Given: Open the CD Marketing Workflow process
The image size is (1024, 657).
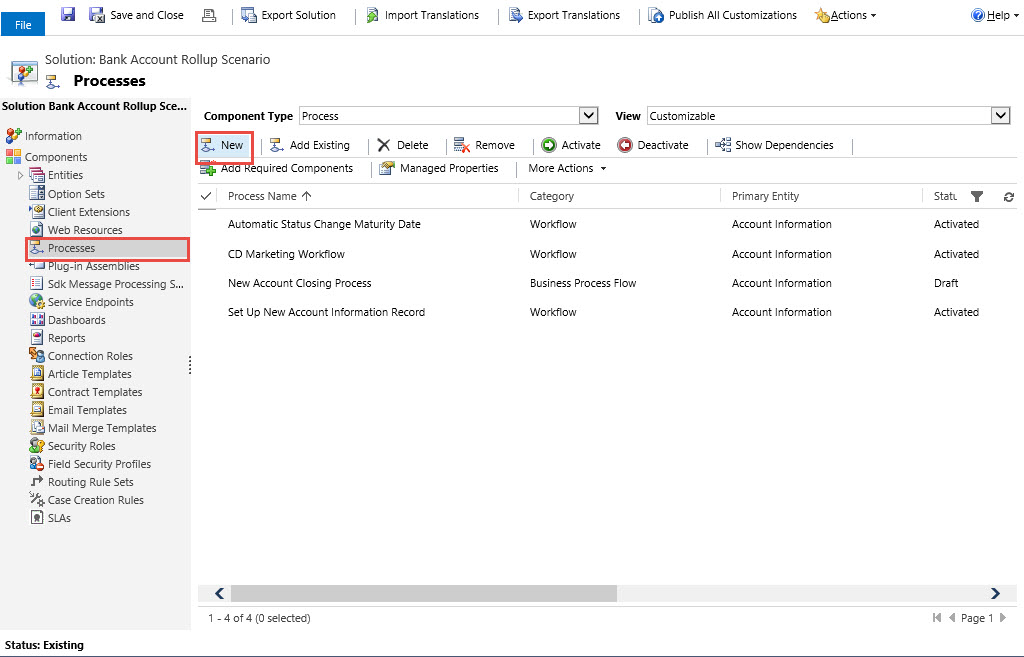Looking at the screenshot, I should tap(286, 254).
